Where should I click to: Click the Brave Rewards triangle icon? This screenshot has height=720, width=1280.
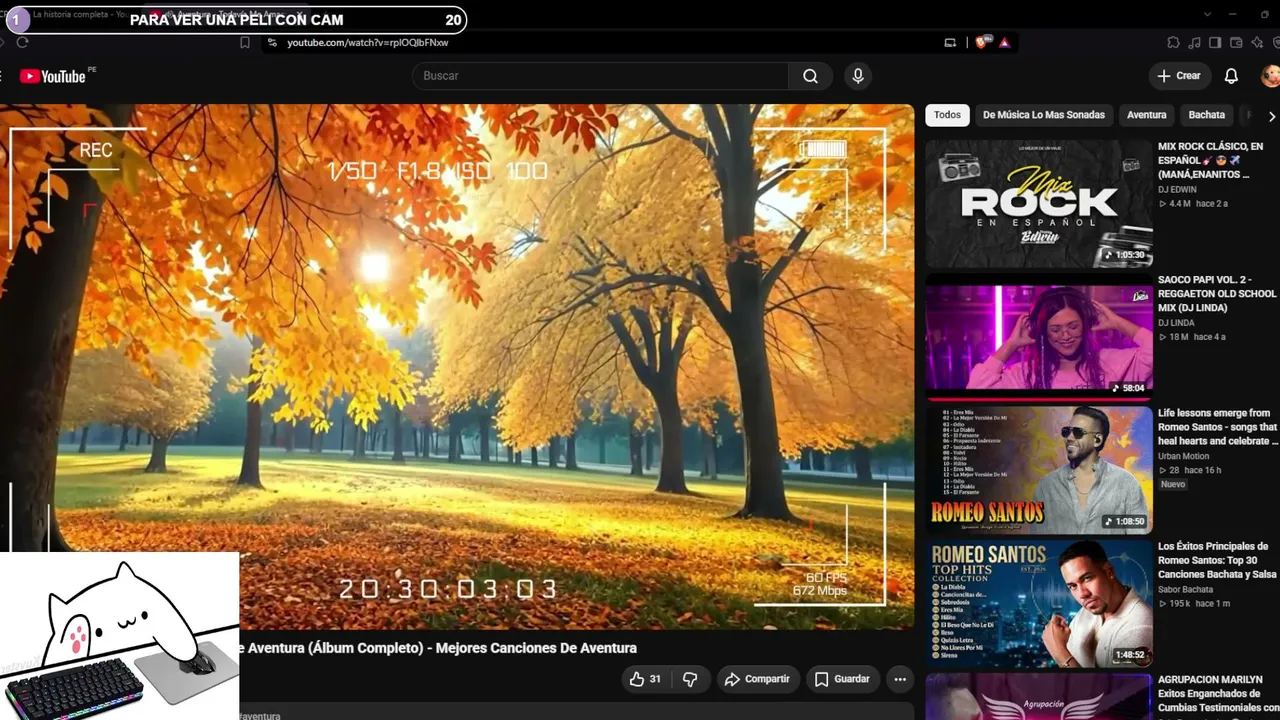1005,42
